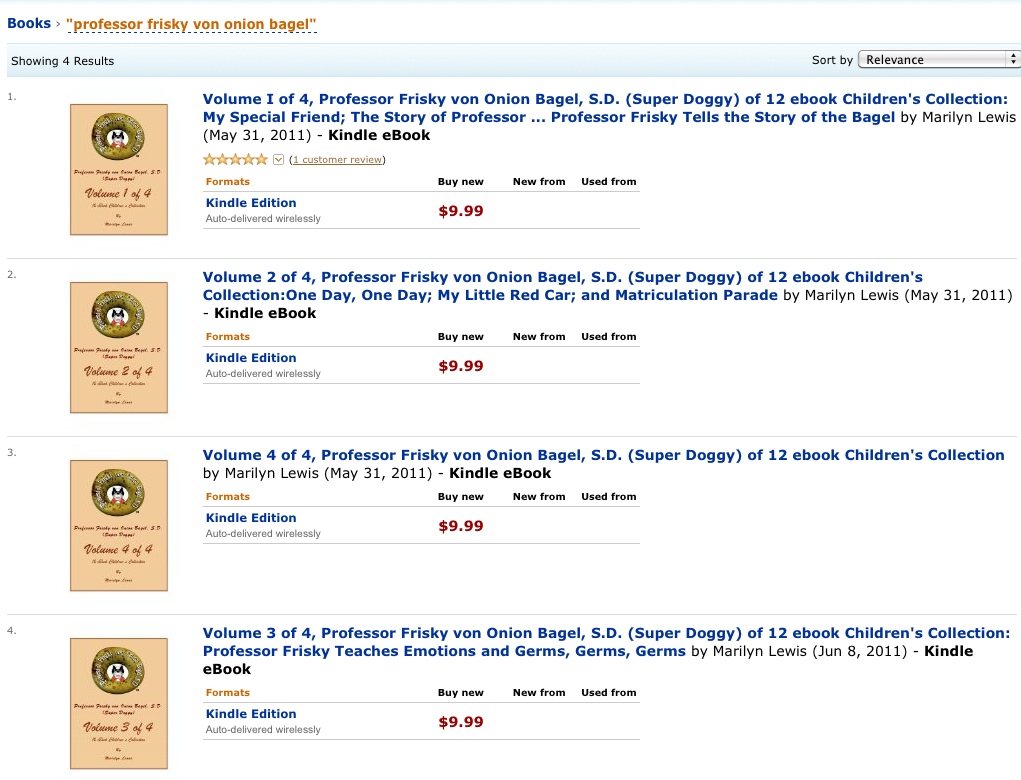Click the $9.99 price of Volume I
Image resolution: width=1021 pixels, height=780 pixels.
[461, 211]
